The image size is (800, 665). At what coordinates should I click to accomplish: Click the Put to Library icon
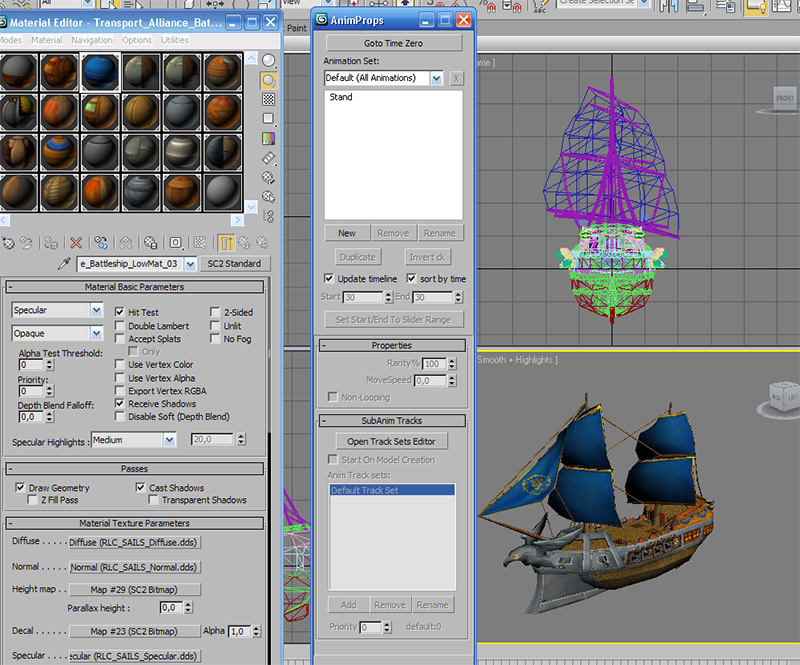pos(151,243)
